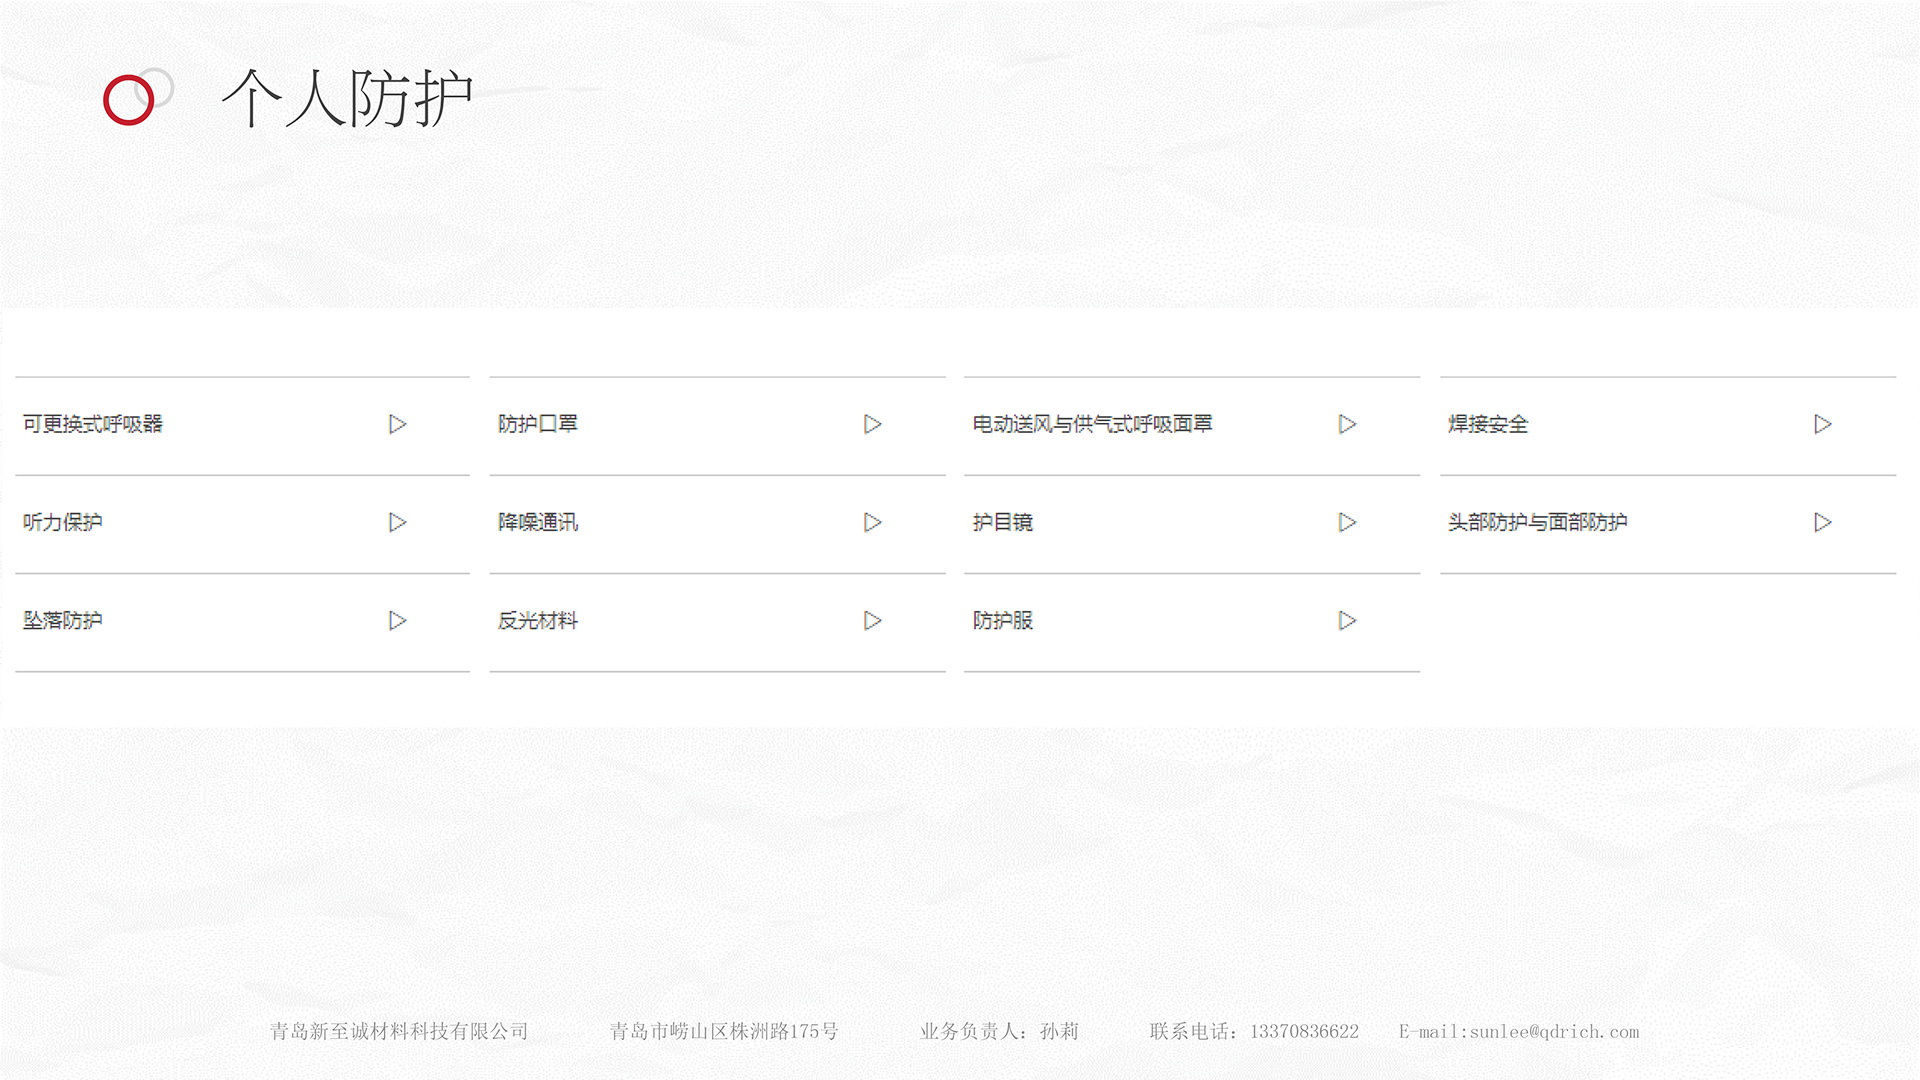This screenshot has width=1920, height=1080.
Task: Click the red circle logo icon
Action: coord(129,100)
